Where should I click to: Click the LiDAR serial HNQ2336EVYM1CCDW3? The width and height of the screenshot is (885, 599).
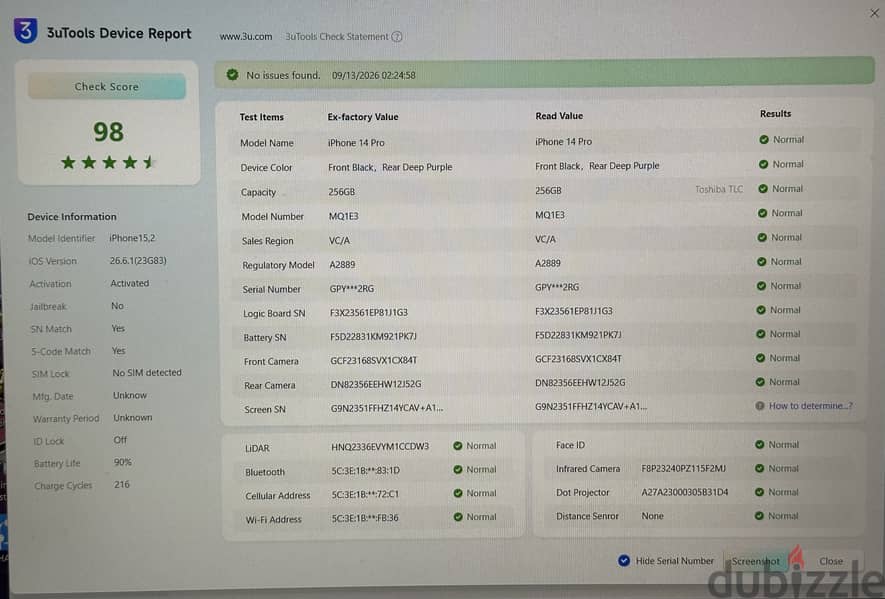(x=380, y=447)
